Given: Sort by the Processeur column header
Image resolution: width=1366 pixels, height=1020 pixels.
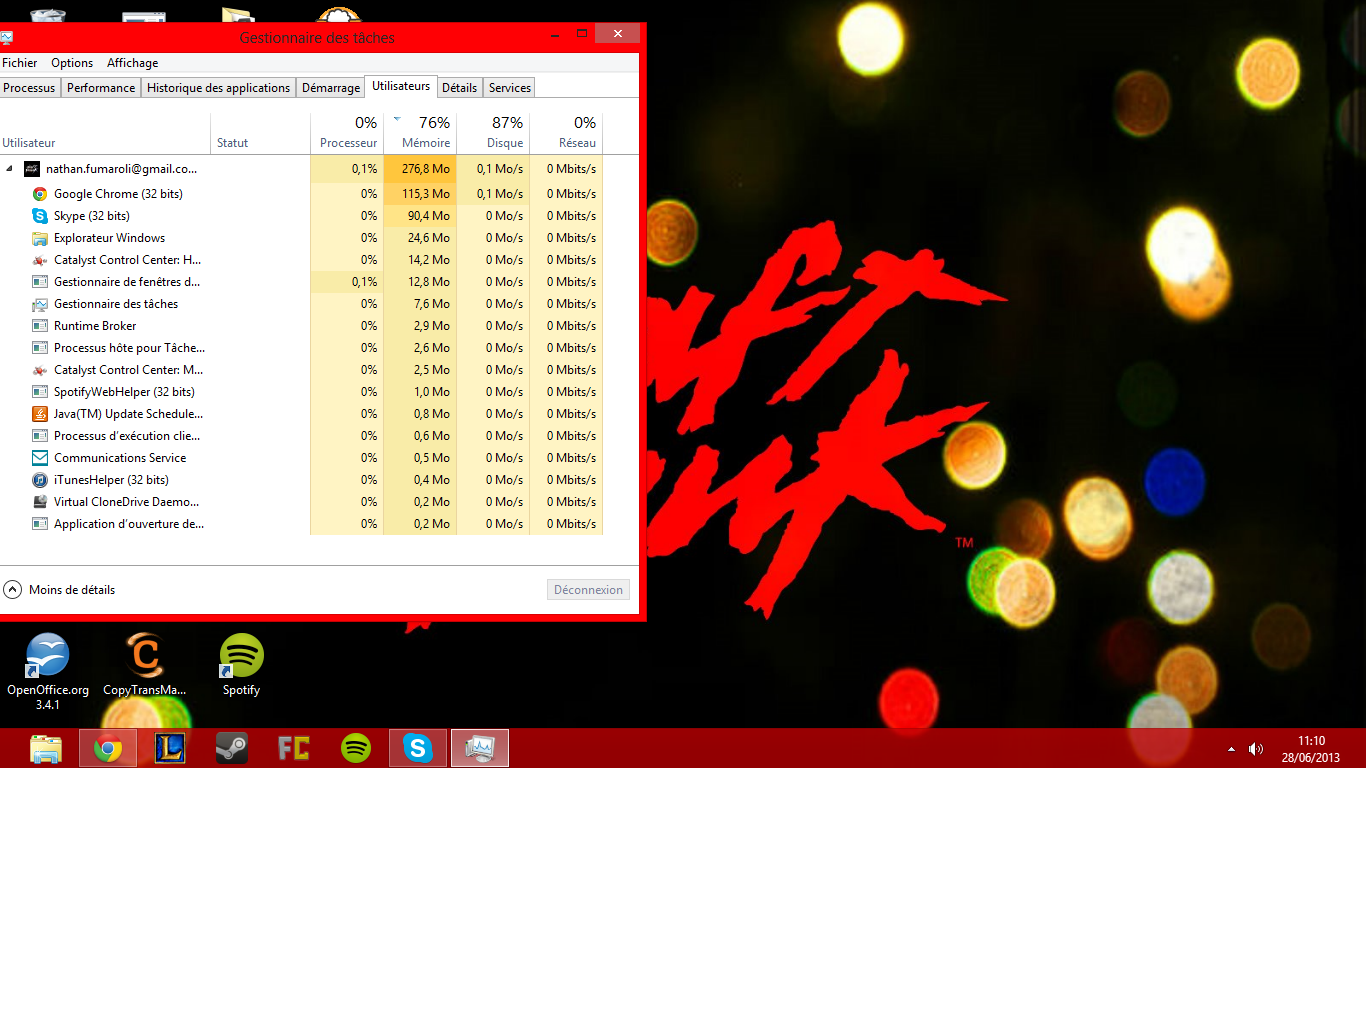Looking at the screenshot, I should pos(347,133).
